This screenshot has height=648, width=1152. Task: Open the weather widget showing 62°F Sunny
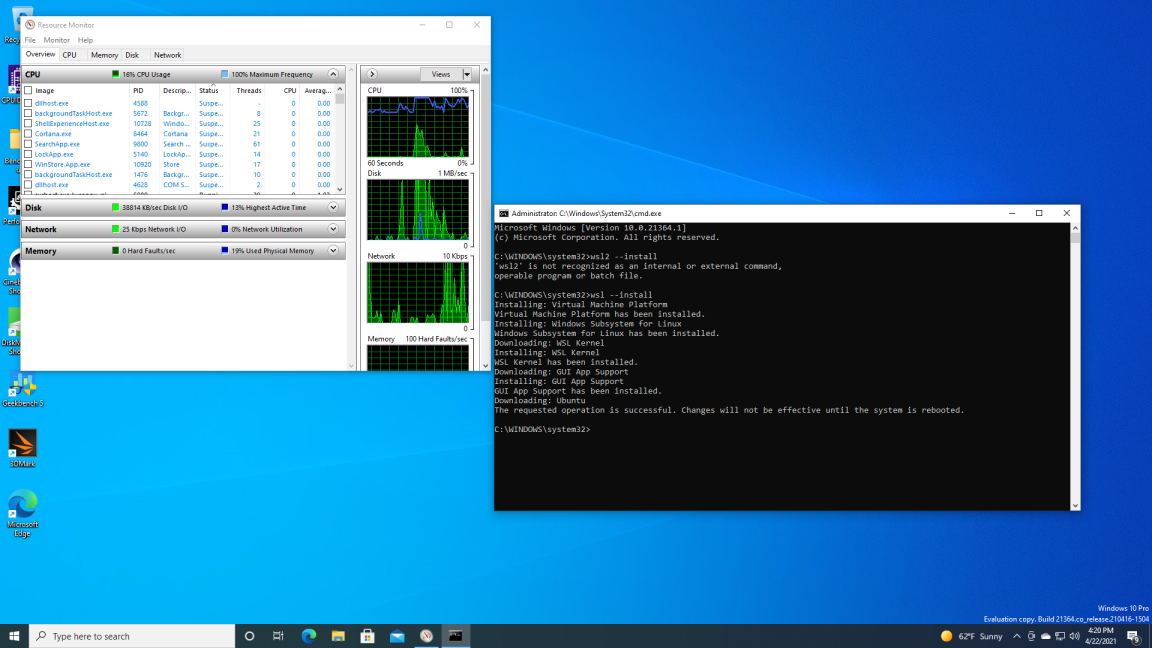pos(971,636)
